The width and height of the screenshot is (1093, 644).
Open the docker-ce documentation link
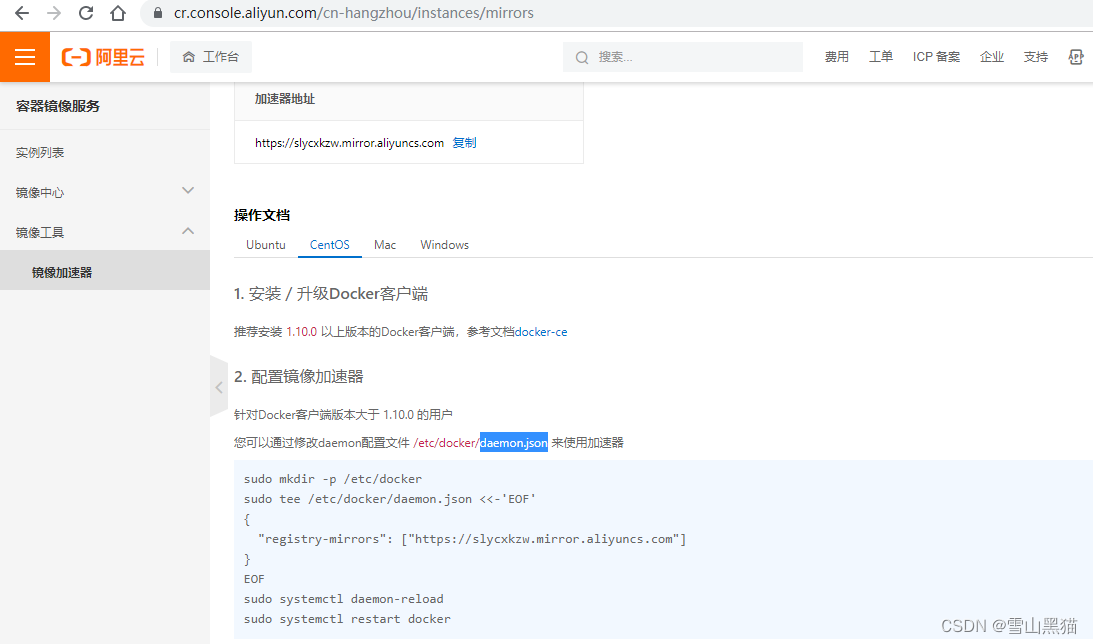coord(541,332)
